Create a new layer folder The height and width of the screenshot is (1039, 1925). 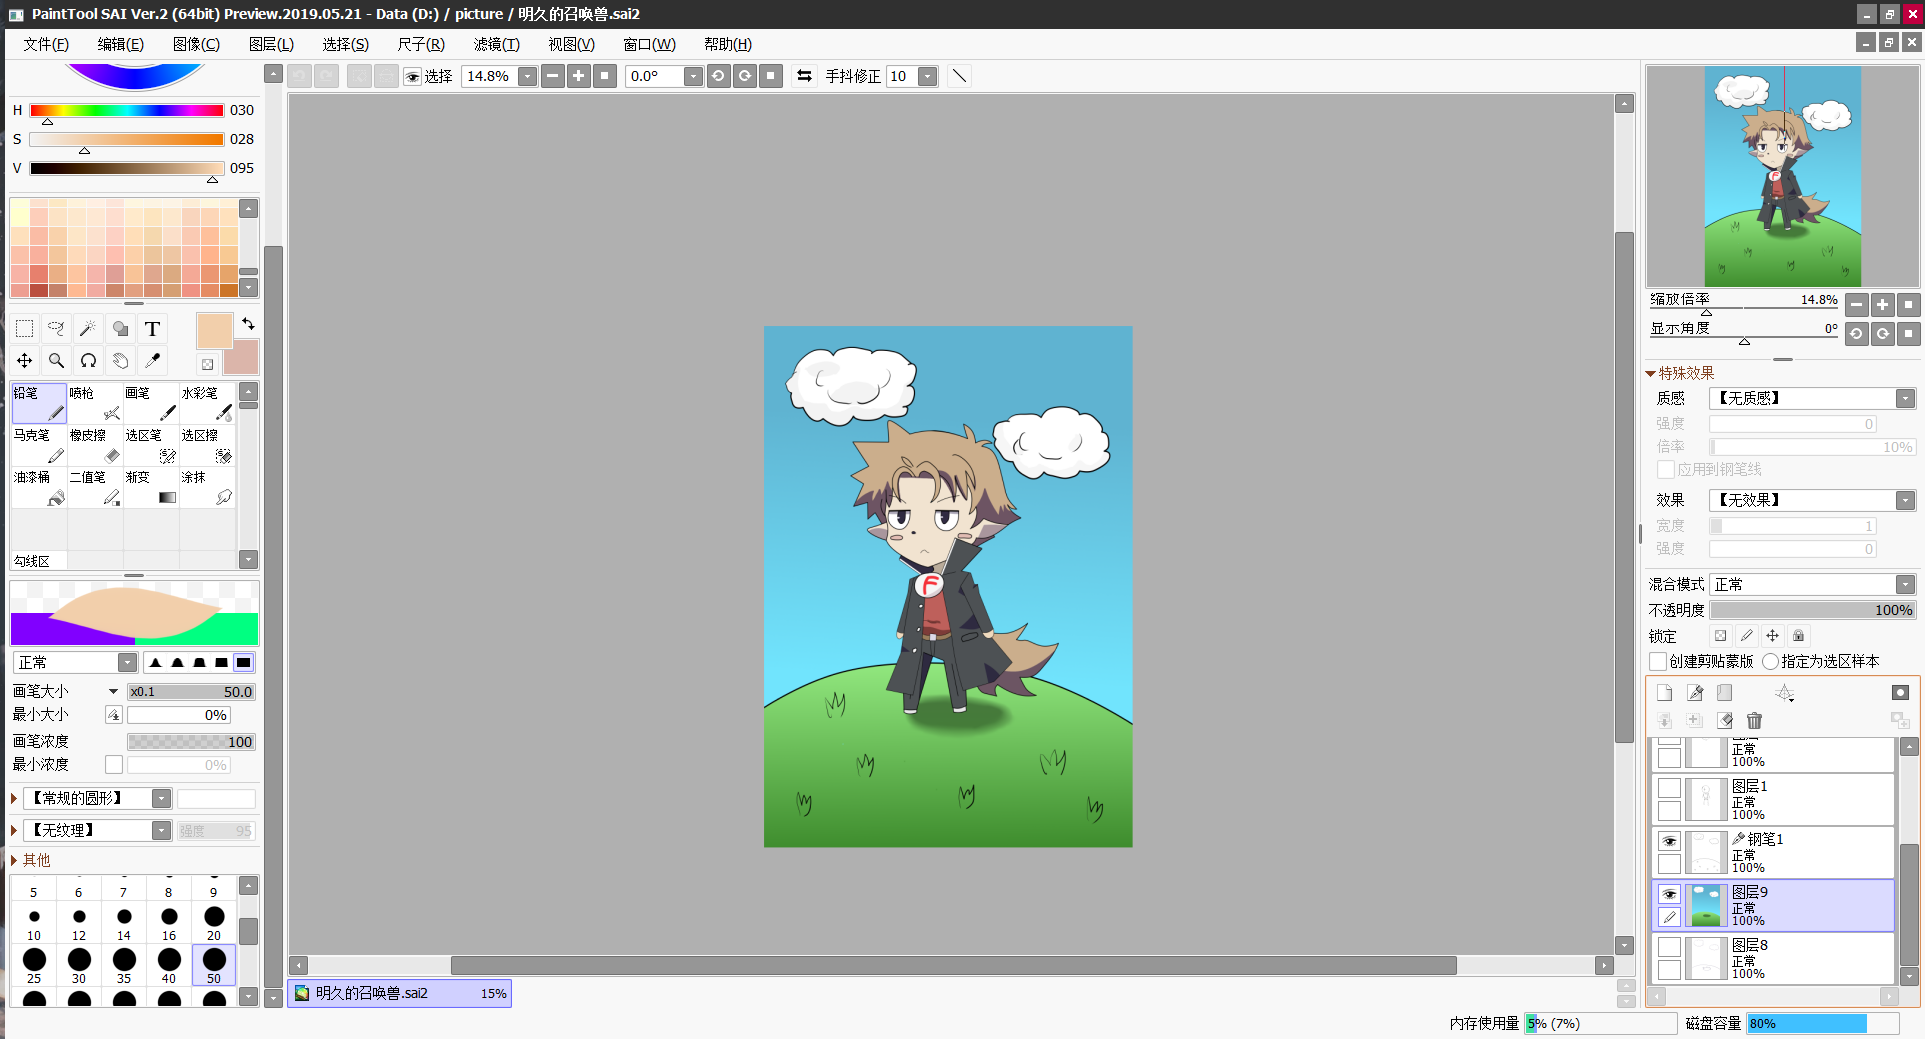tap(1725, 693)
